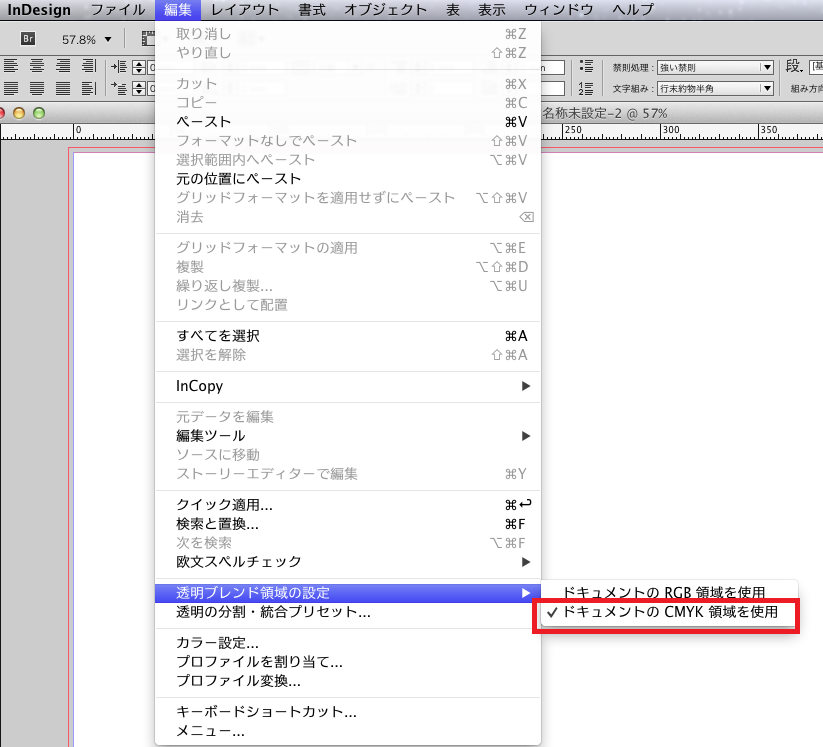This screenshot has width=823, height=747.
Task: Choose ペースト from the edit menu
Action: [x=348, y=122]
